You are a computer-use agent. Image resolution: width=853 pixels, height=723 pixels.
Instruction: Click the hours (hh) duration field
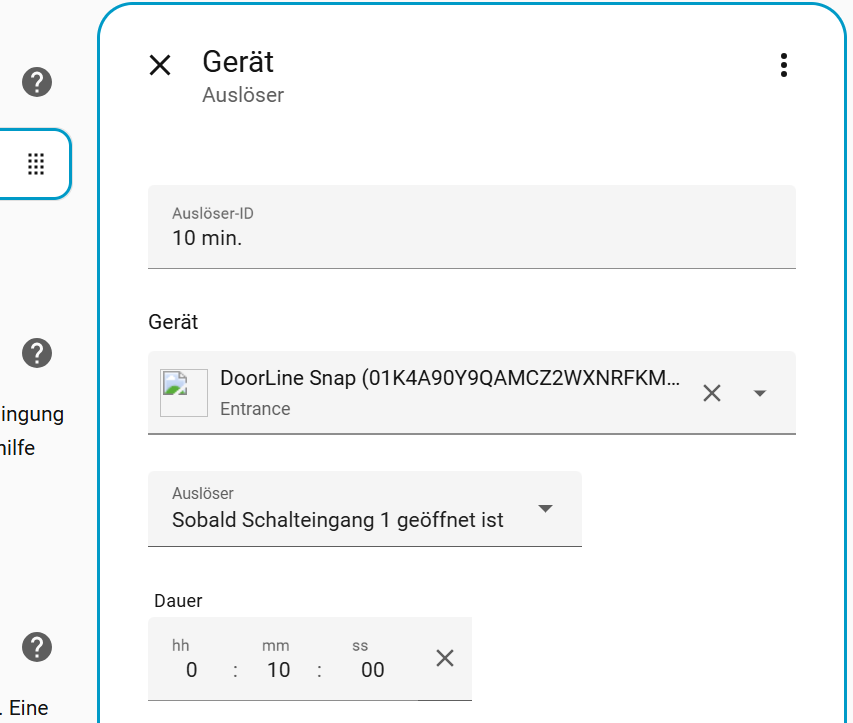coord(191,669)
